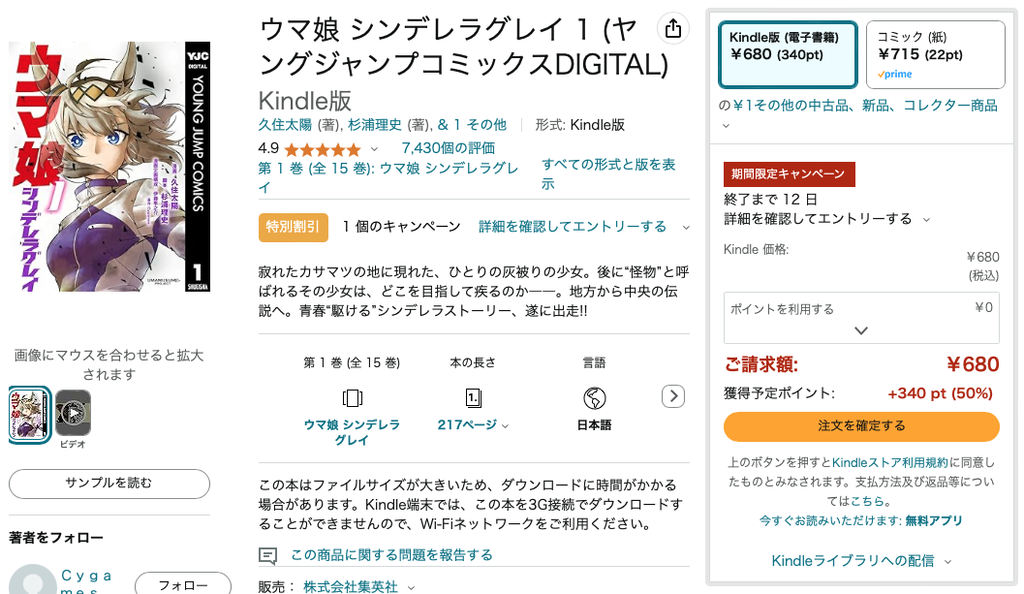Follow the author with フォロー button
Viewport: 1024px width, 594px height.
tap(183, 584)
